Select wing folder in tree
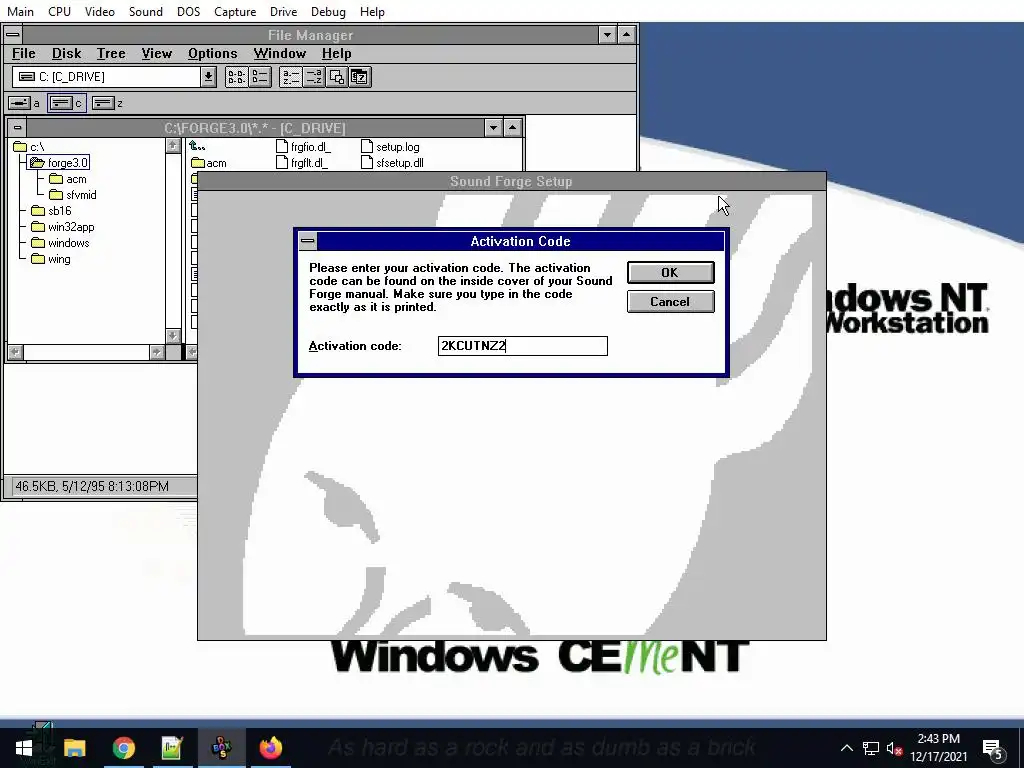The width and height of the screenshot is (1024, 768). (x=51, y=259)
